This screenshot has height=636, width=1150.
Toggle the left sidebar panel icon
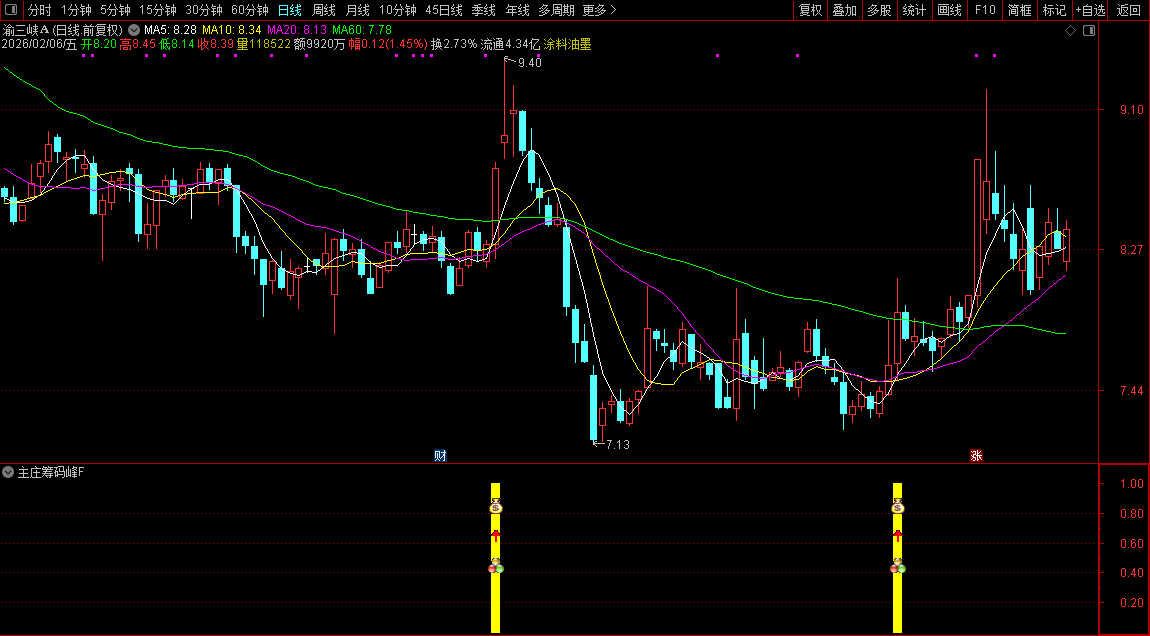click(x=11, y=10)
